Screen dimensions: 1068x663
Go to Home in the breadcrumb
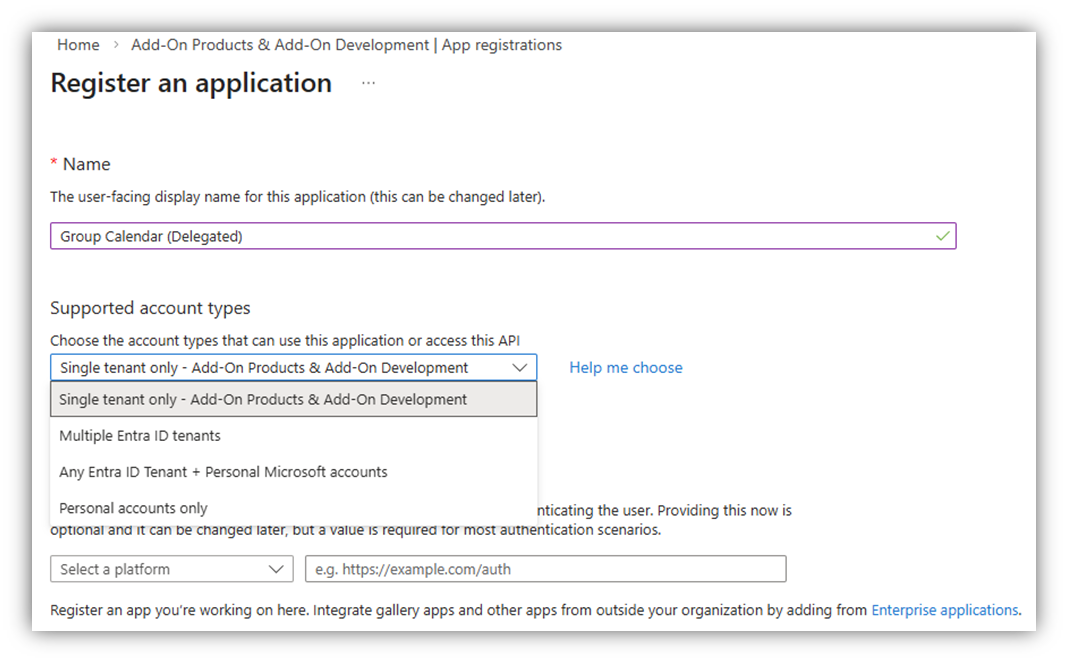click(78, 45)
